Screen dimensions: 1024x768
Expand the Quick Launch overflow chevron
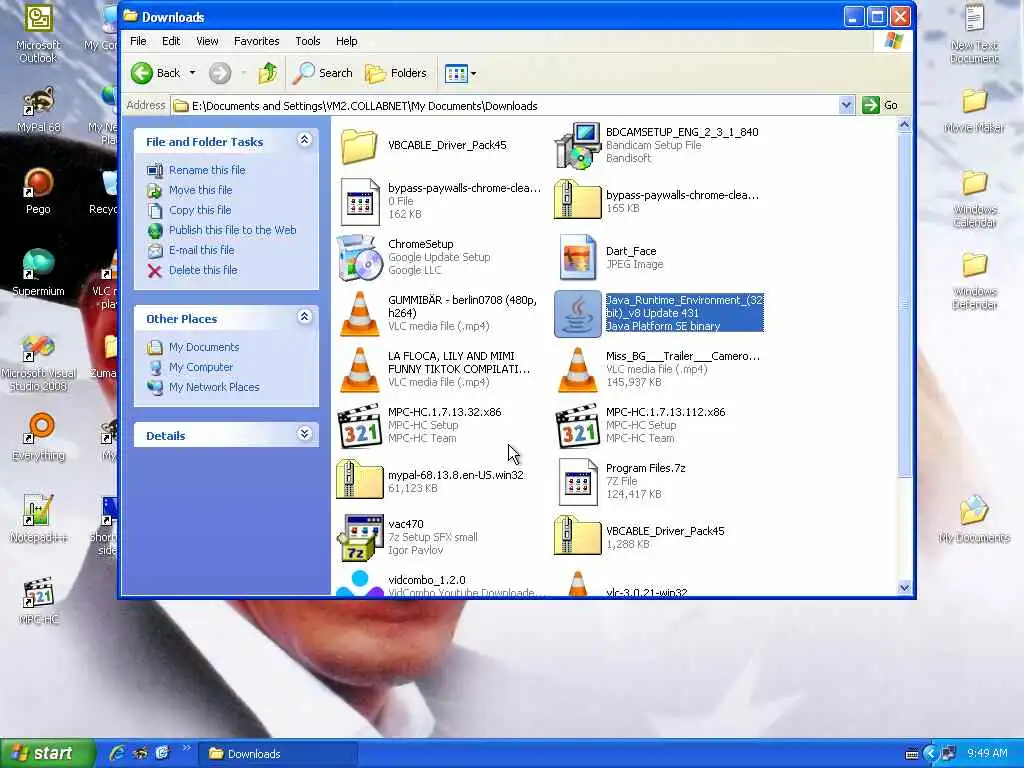[186, 748]
